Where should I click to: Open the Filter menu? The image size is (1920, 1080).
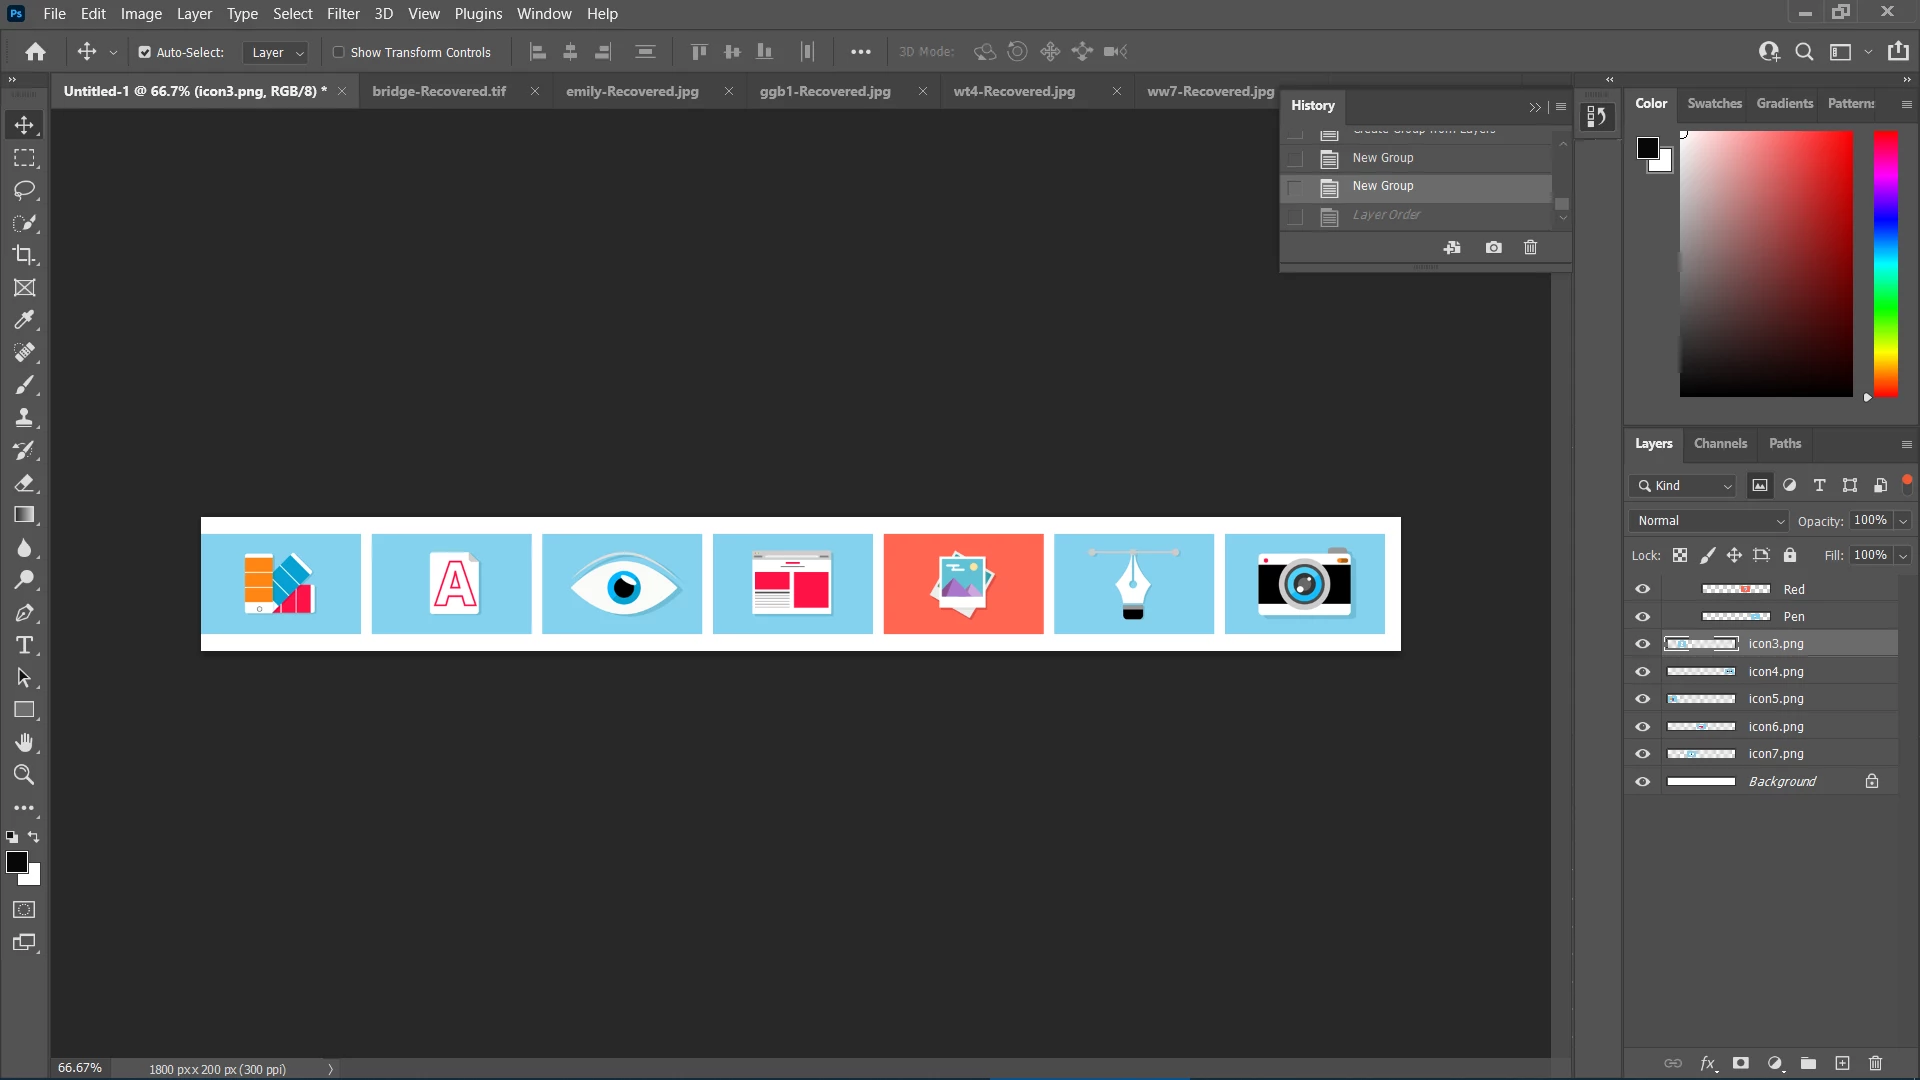point(342,14)
